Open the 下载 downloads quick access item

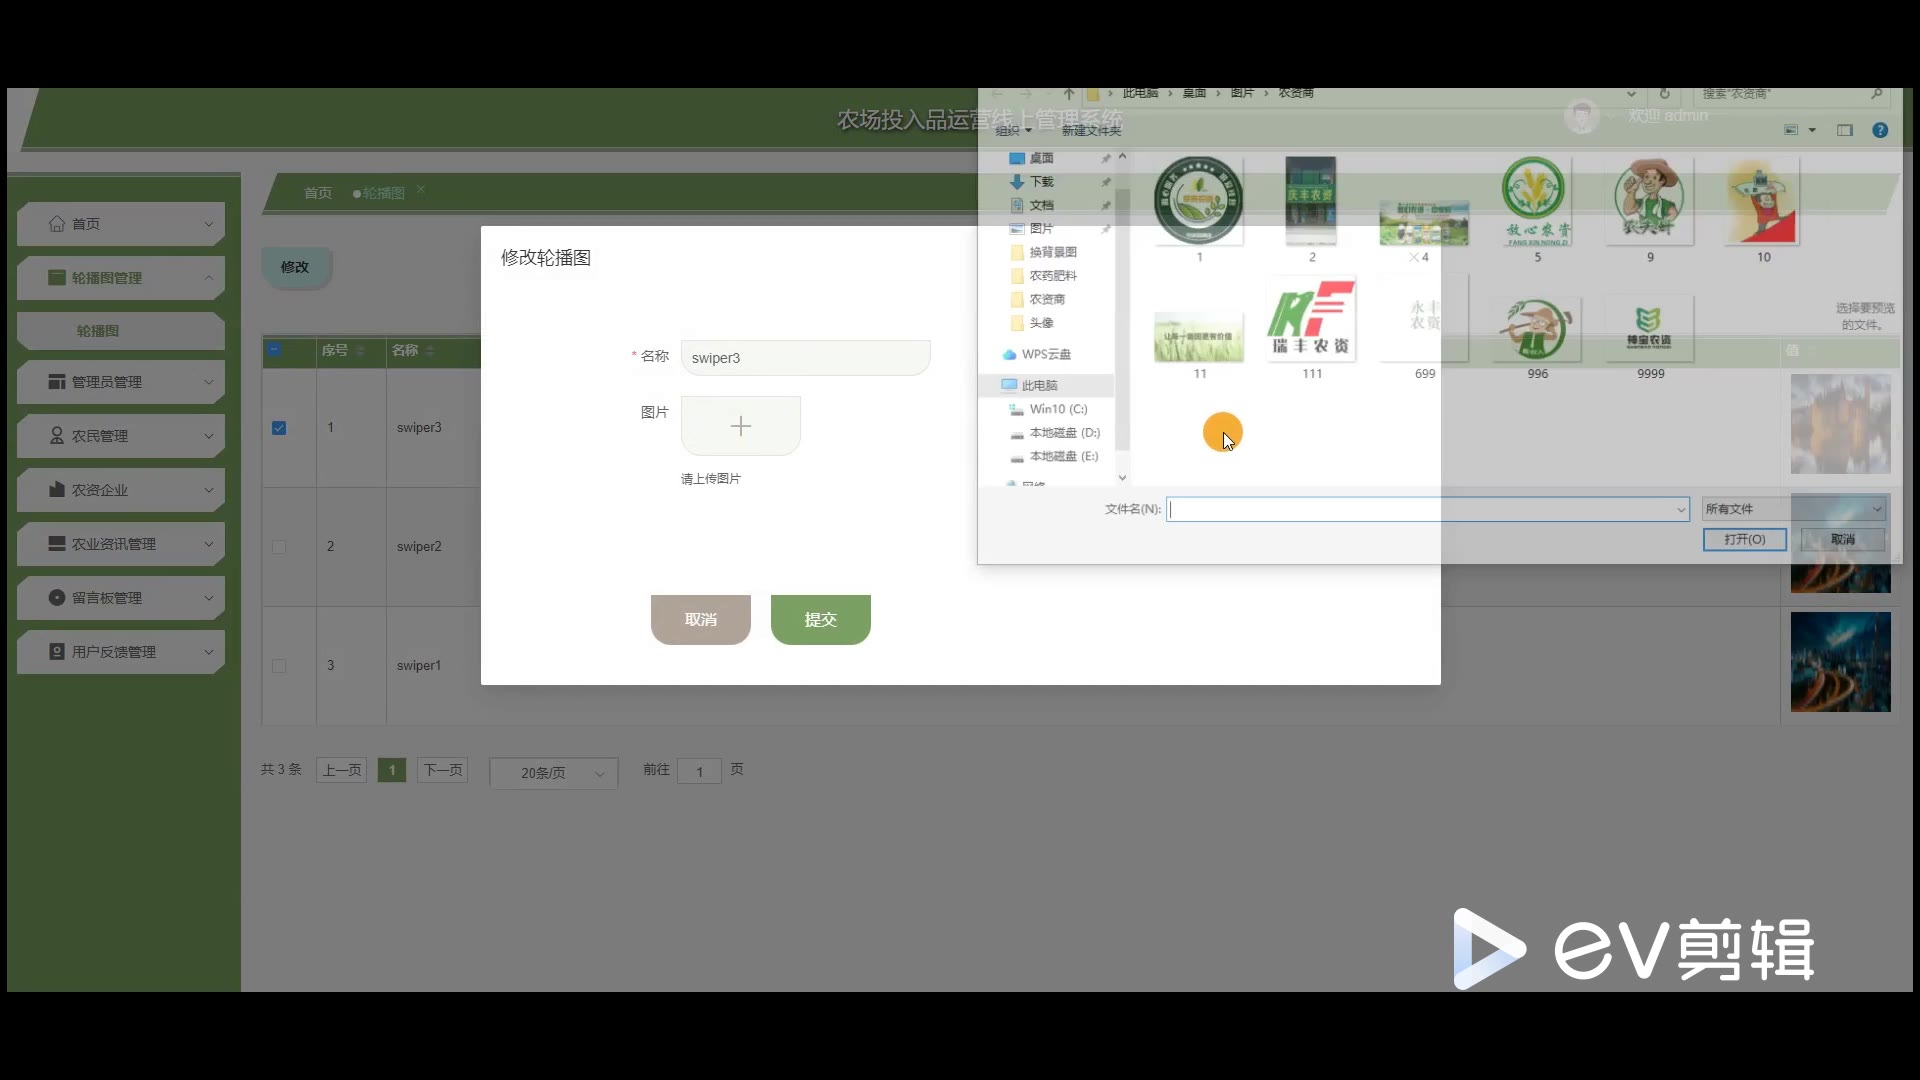(1041, 182)
